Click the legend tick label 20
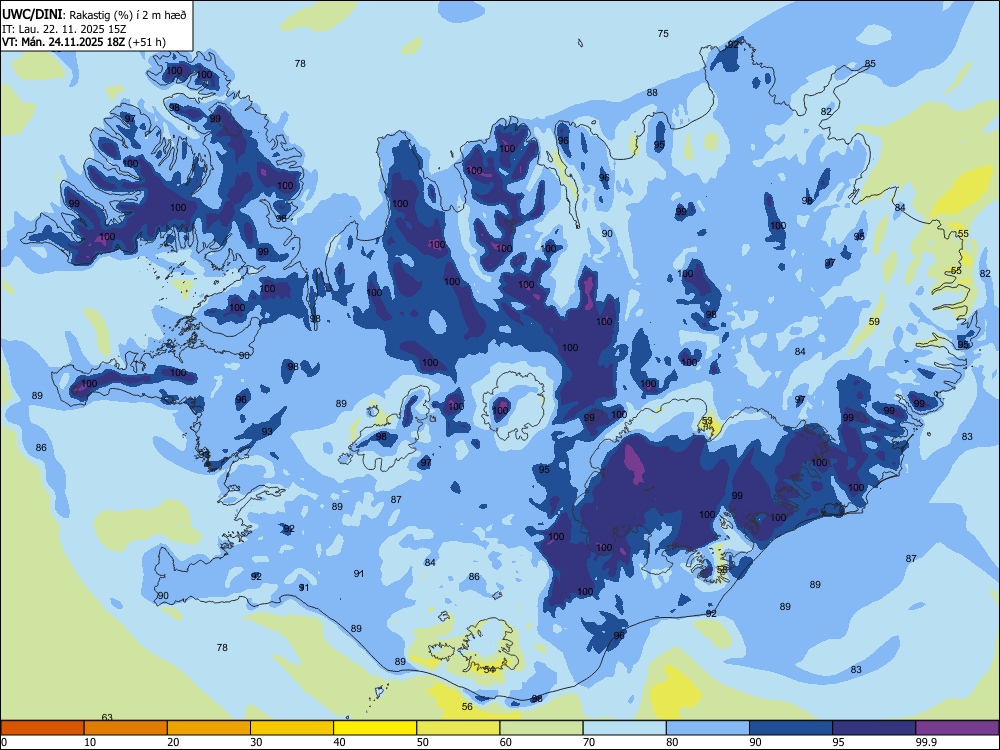1000x750 pixels. [173, 742]
